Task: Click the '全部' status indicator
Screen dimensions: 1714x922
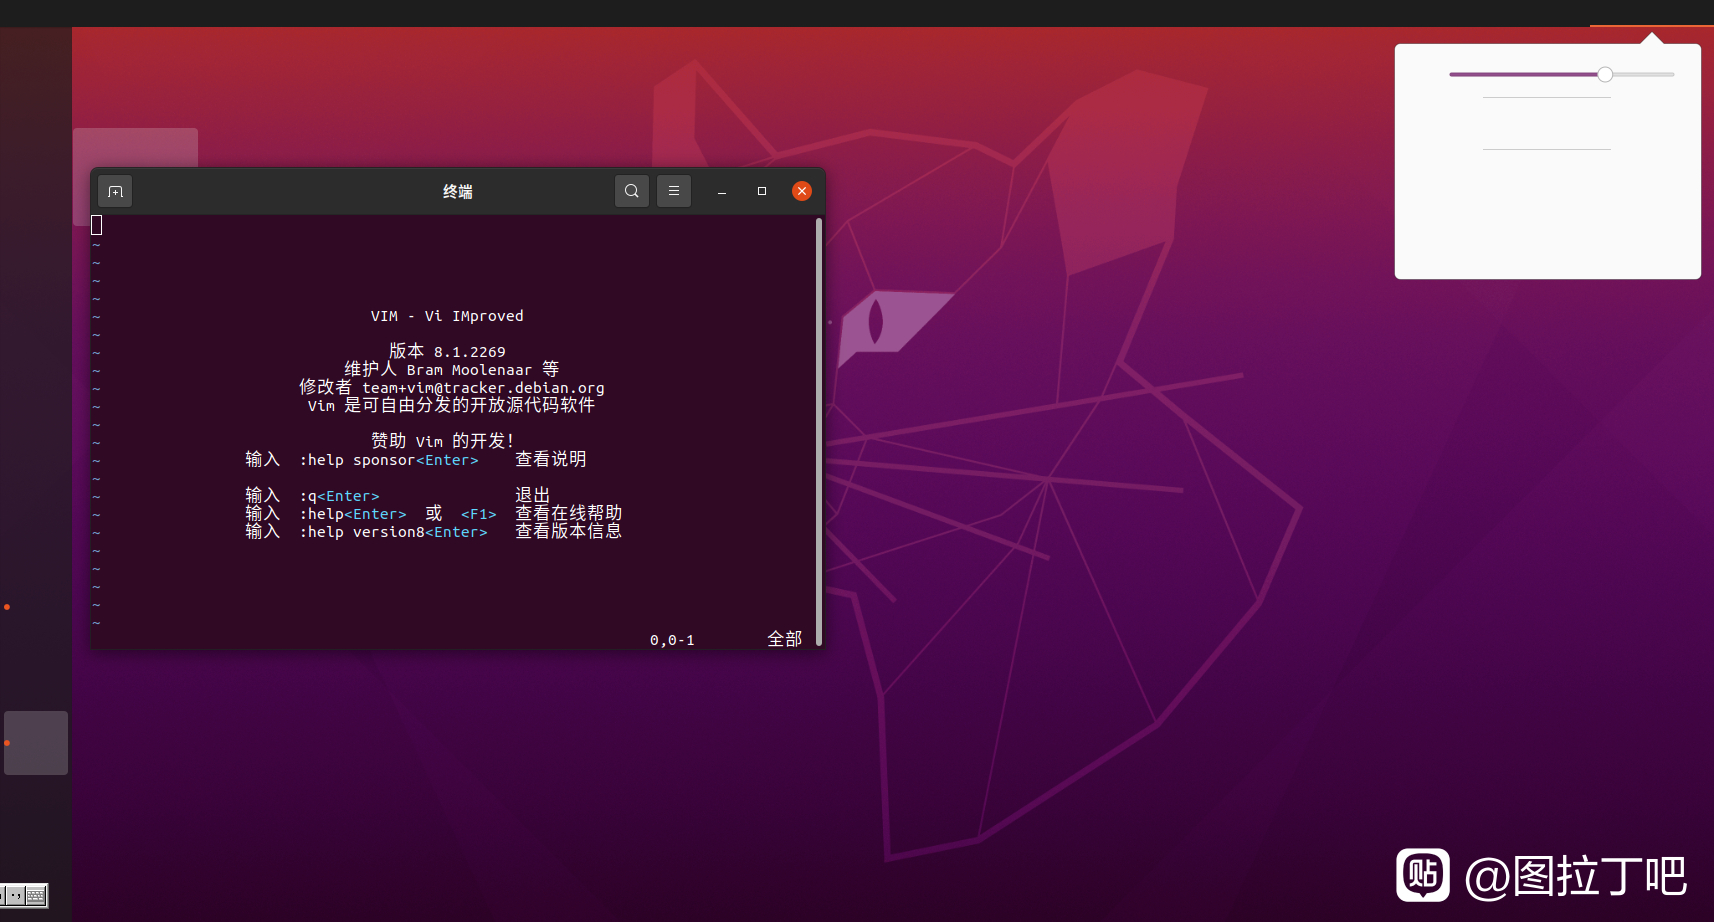Action: [785, 639]
